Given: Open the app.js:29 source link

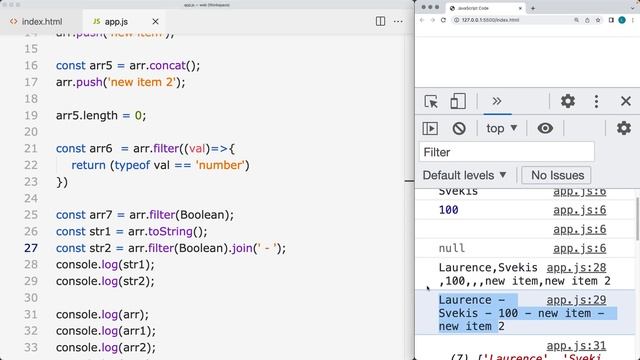Looking at the screenshot, I should pos(576,300).
